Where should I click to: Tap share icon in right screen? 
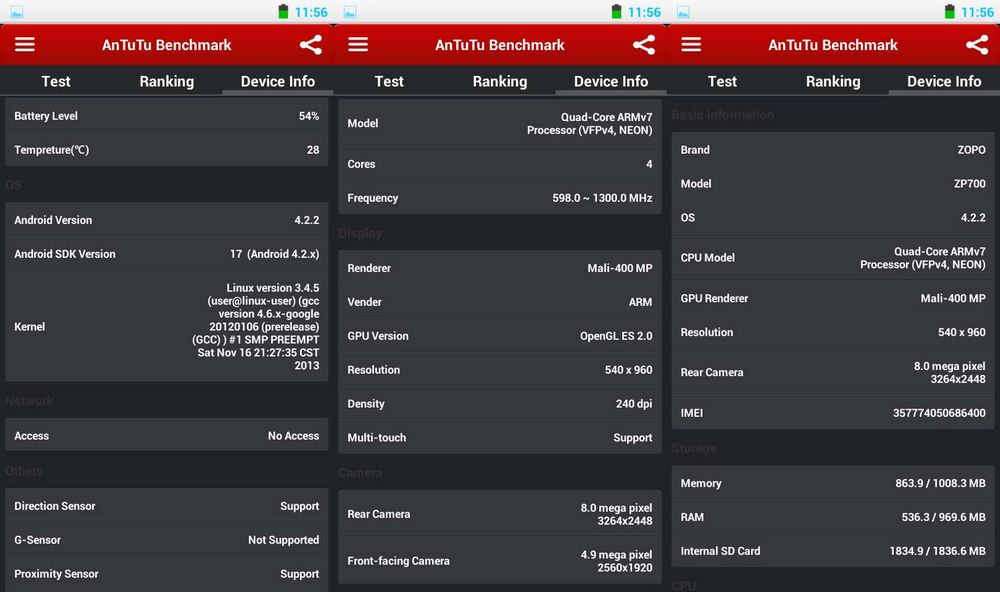977,45
